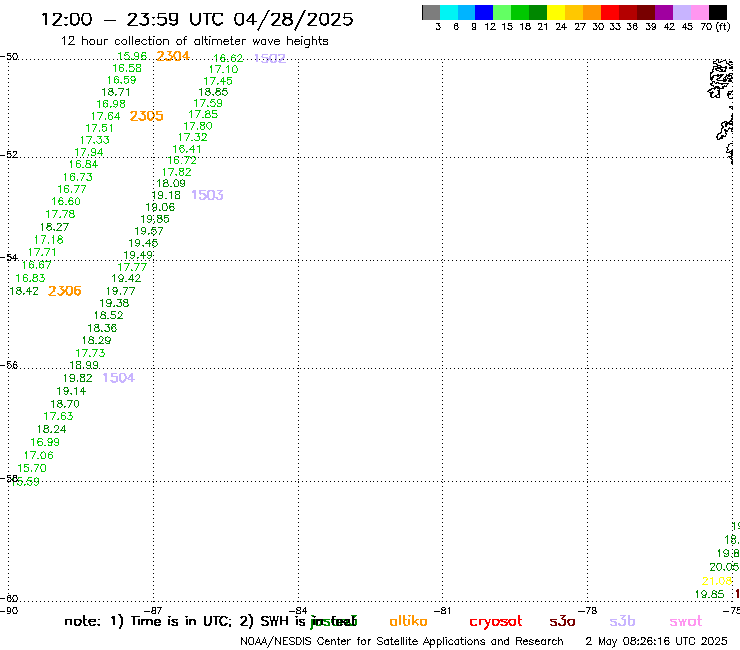Click the s3b satellite legend name

point(622,621)
